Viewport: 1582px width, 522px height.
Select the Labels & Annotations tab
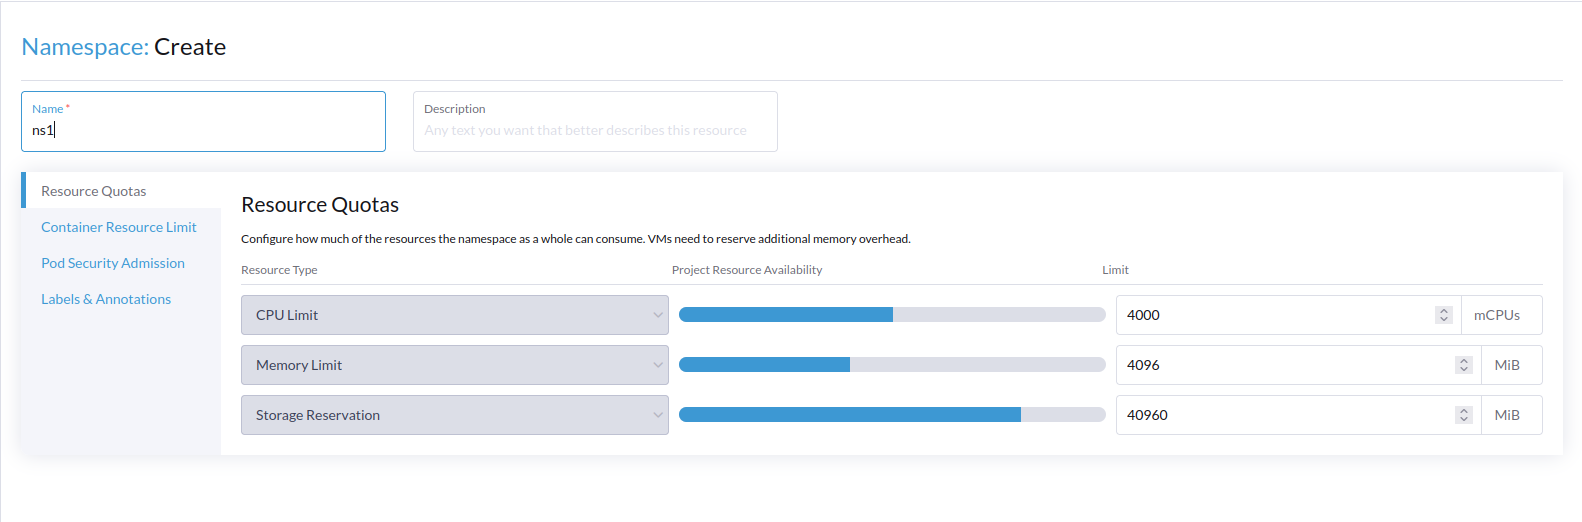point(106,299)
